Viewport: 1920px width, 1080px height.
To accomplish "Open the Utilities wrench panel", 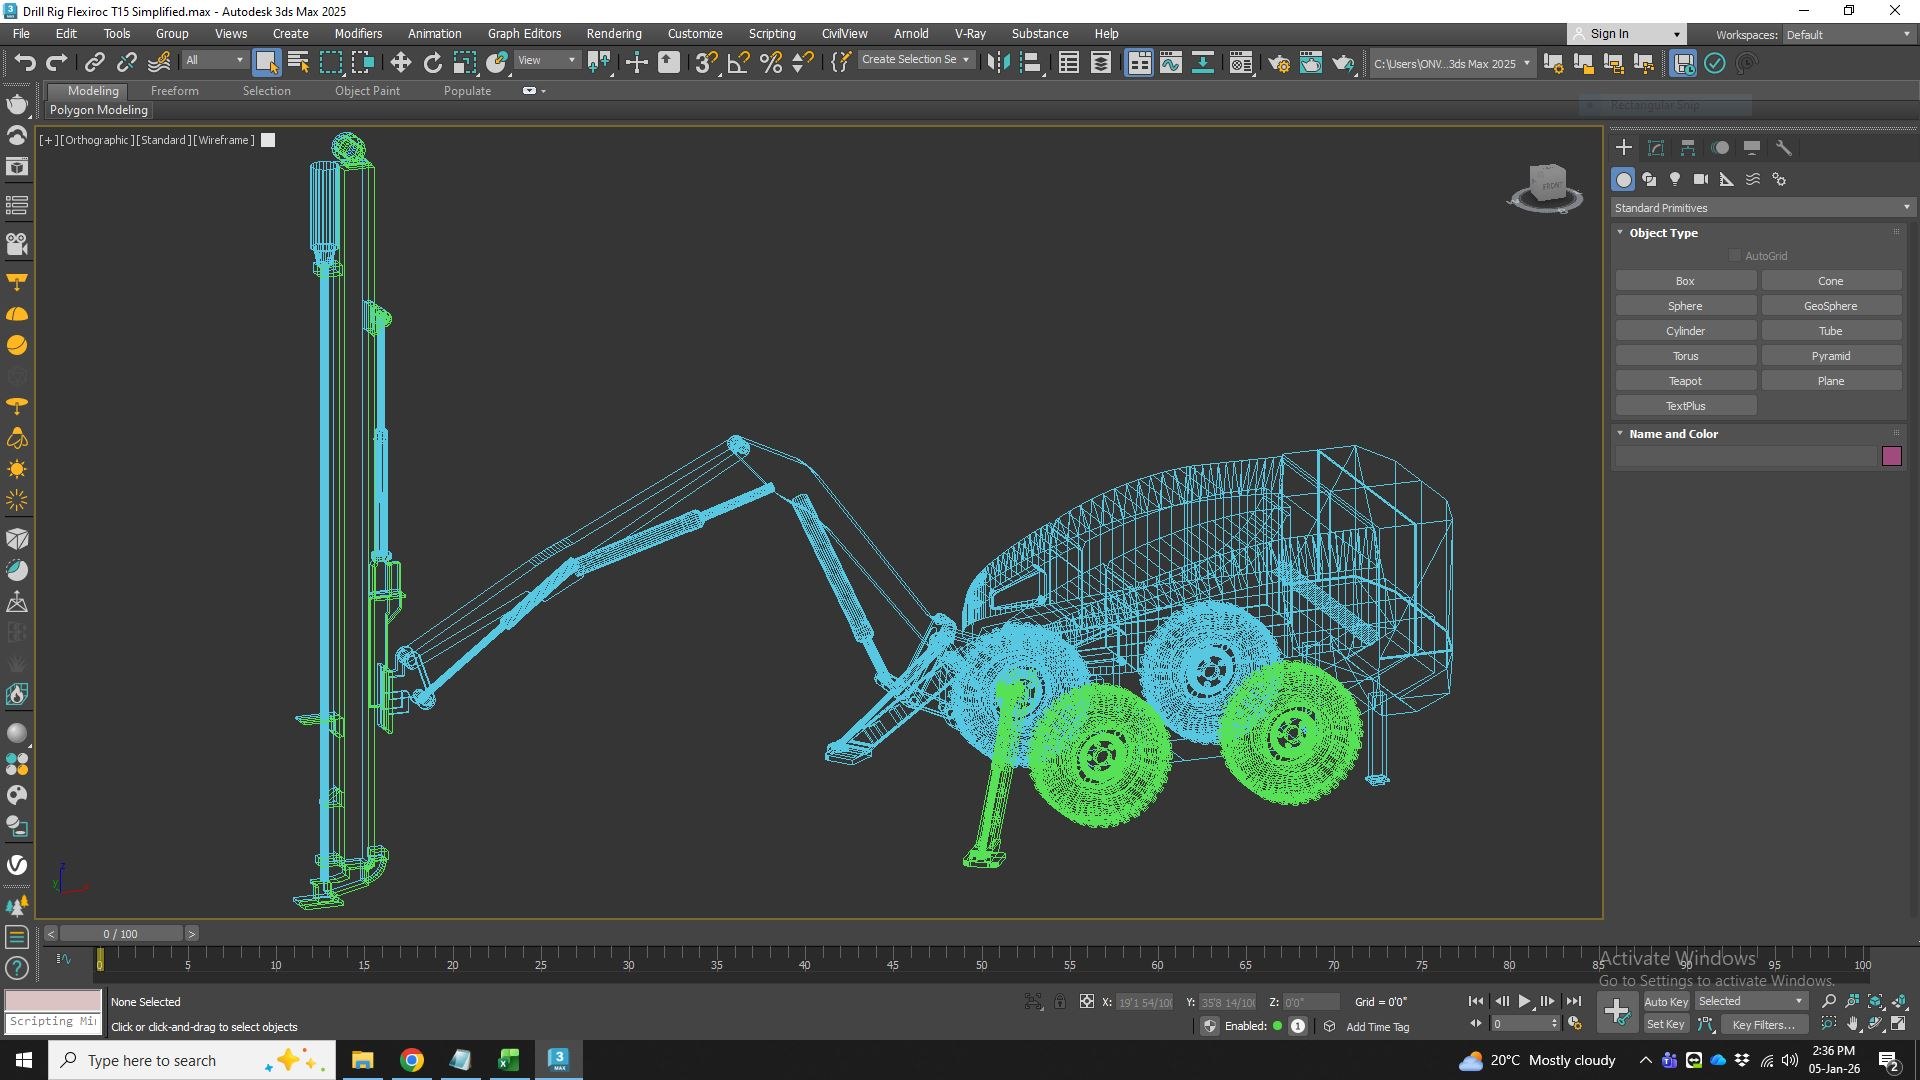I will [1784, 148].
